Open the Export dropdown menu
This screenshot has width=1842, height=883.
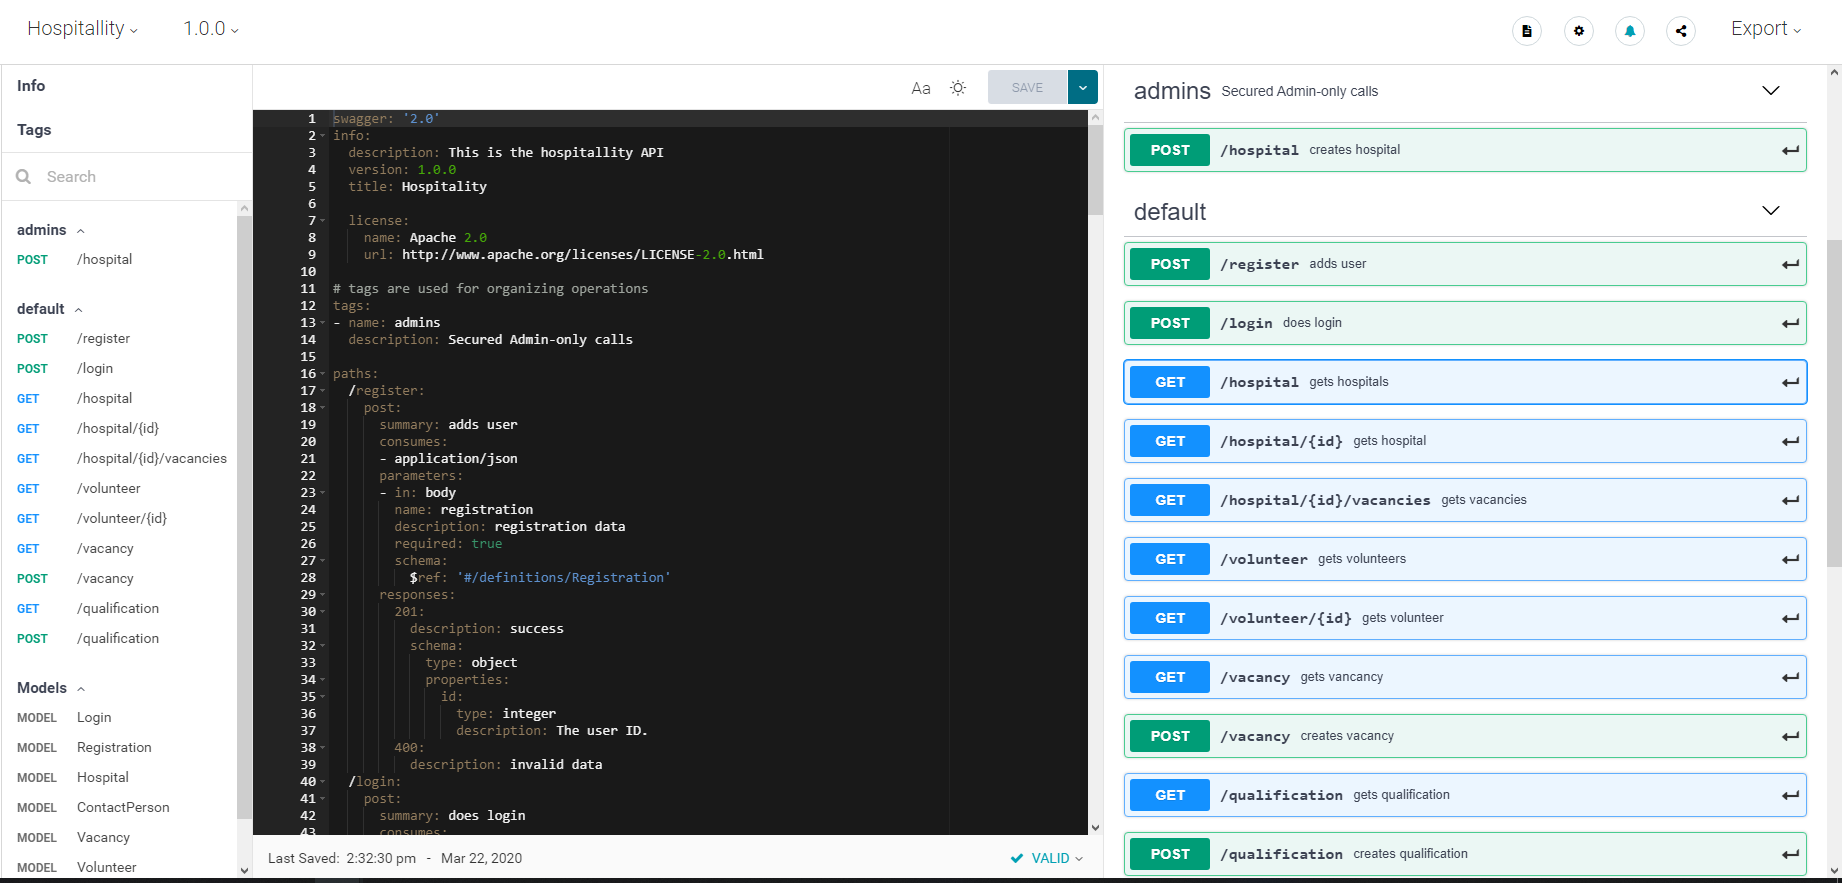tap(1766, 29)
